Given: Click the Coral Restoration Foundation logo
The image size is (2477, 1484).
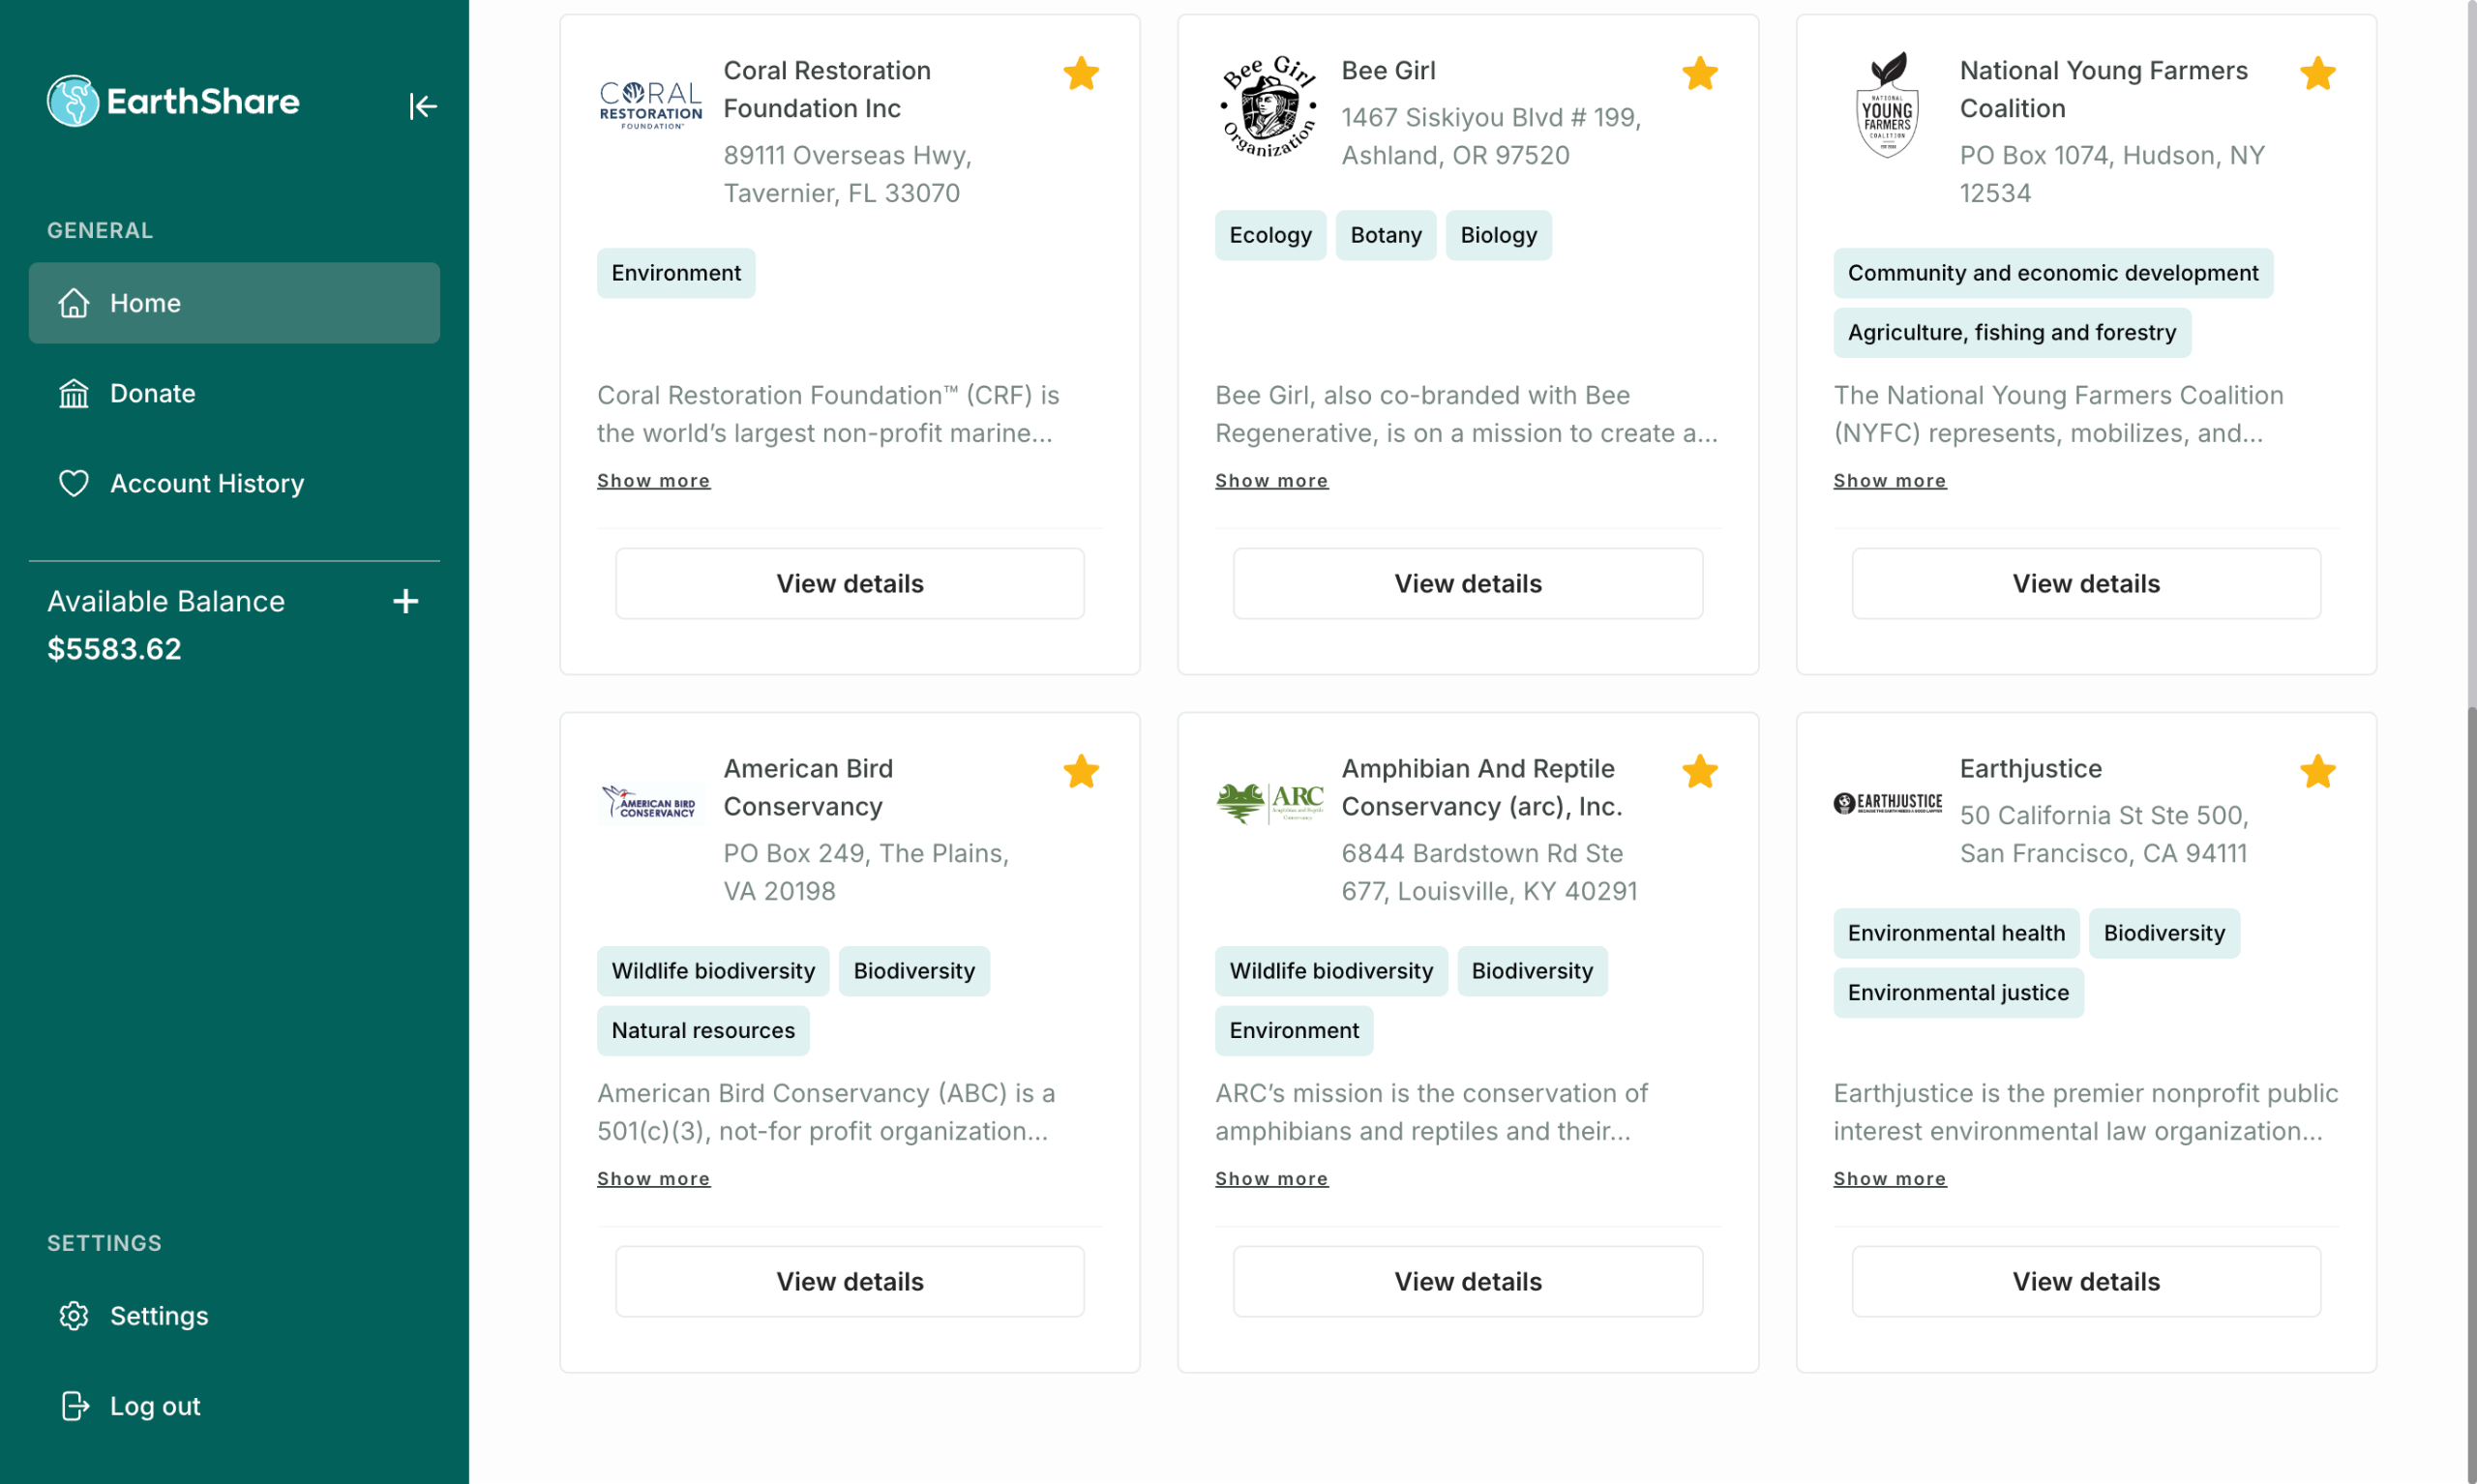Looking at the screenshot, I should (651, 105).
